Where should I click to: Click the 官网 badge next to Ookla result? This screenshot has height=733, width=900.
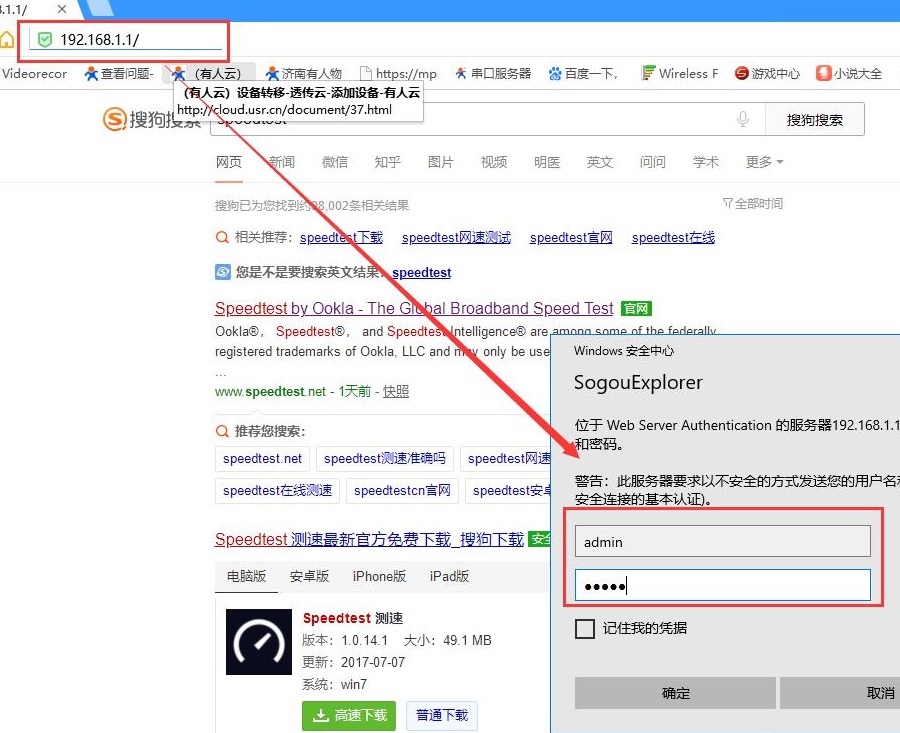(x=635, y=309)
